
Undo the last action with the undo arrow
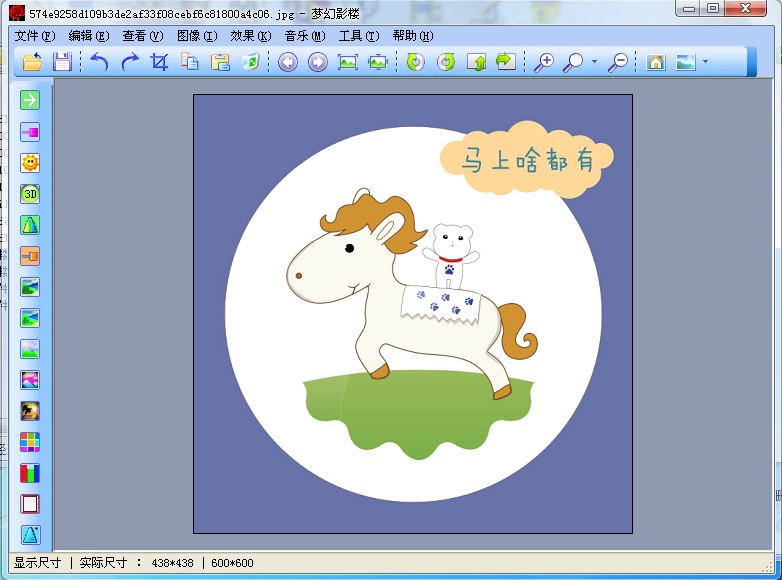pyautogui.click(x=98, y=62)
